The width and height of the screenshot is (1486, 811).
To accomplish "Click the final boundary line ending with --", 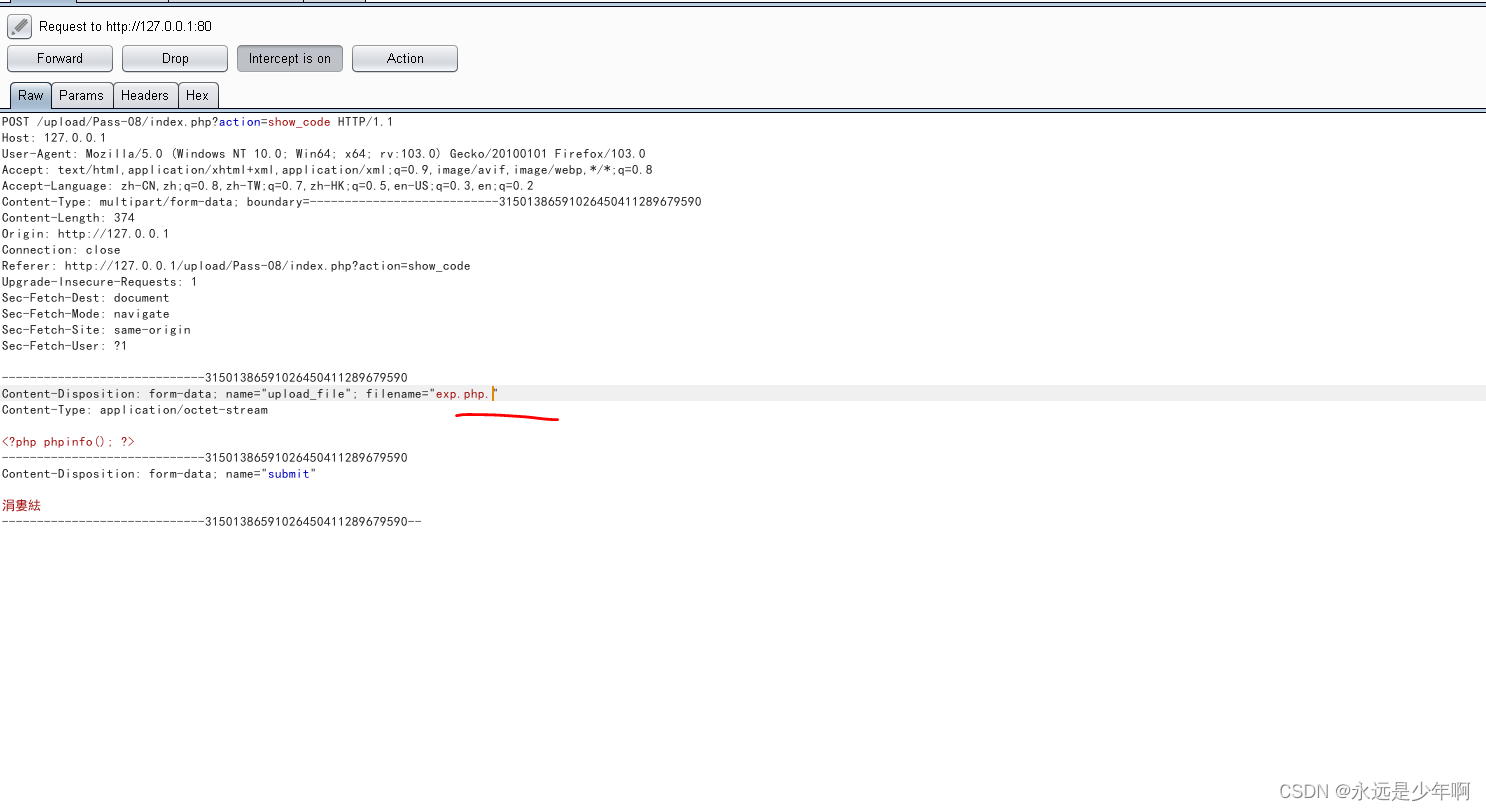I will (212, 522).
